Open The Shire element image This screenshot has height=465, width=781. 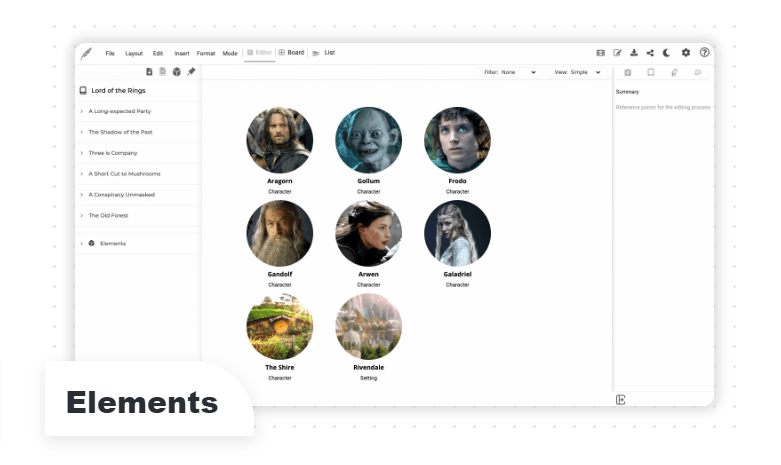coord(280,326)
